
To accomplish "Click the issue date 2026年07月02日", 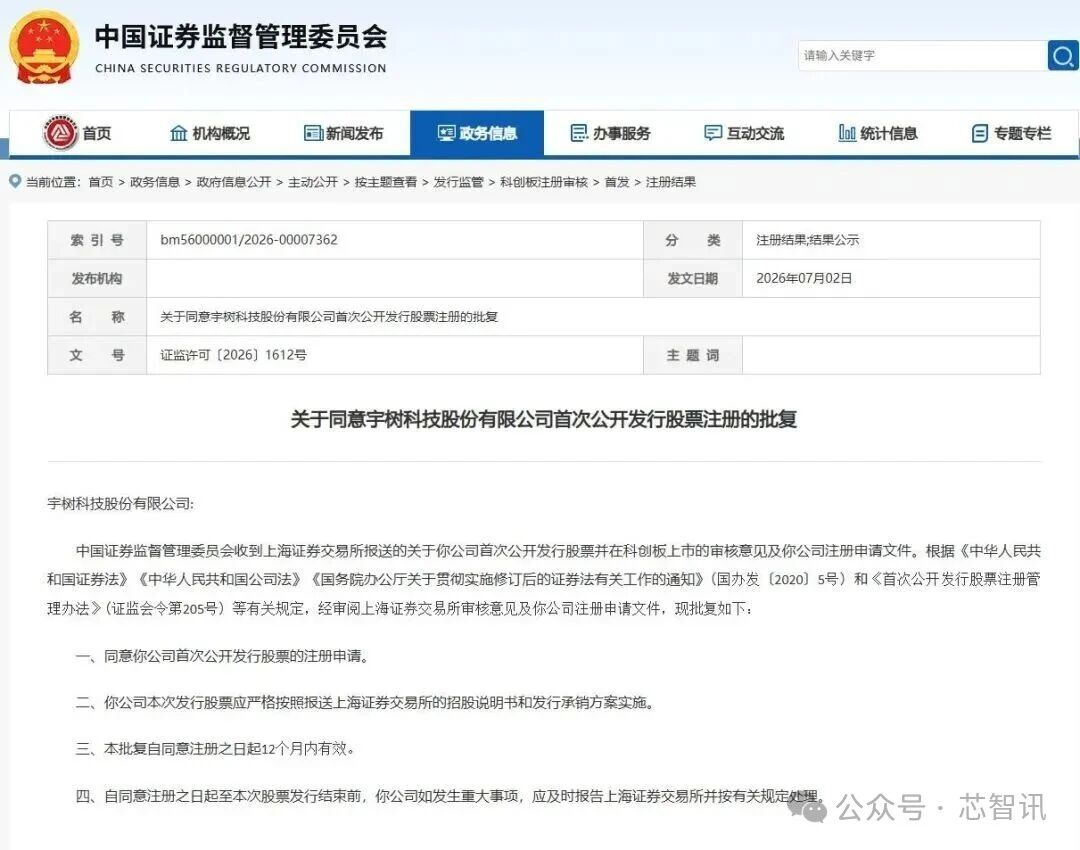I will (804, 278).
